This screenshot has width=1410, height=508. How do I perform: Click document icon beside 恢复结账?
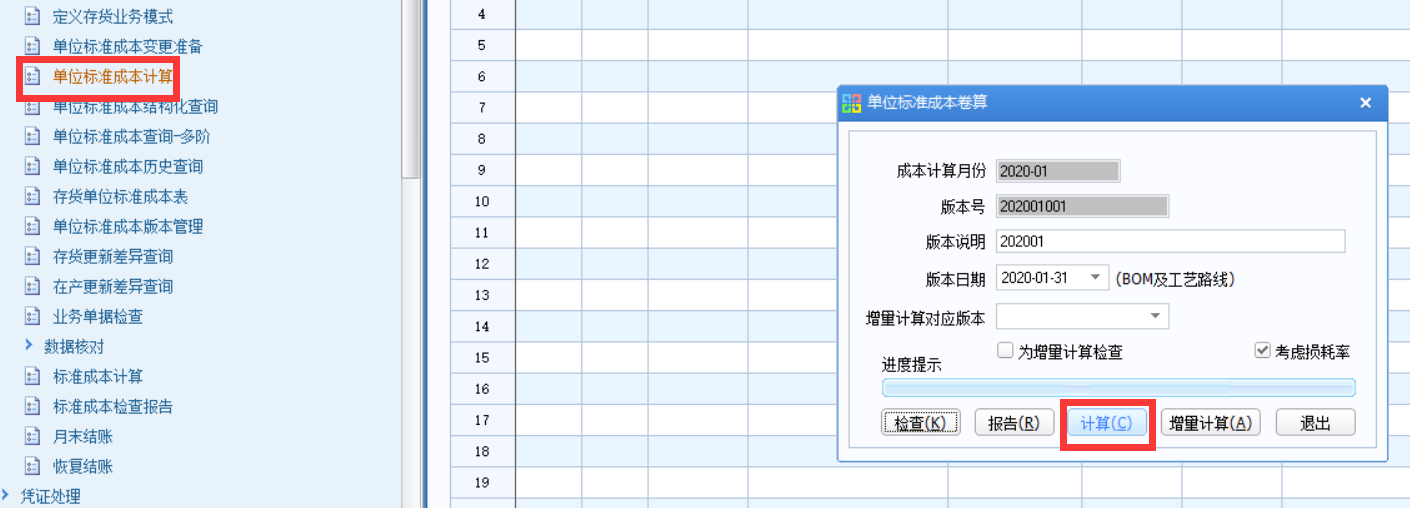tap(32, 467)
